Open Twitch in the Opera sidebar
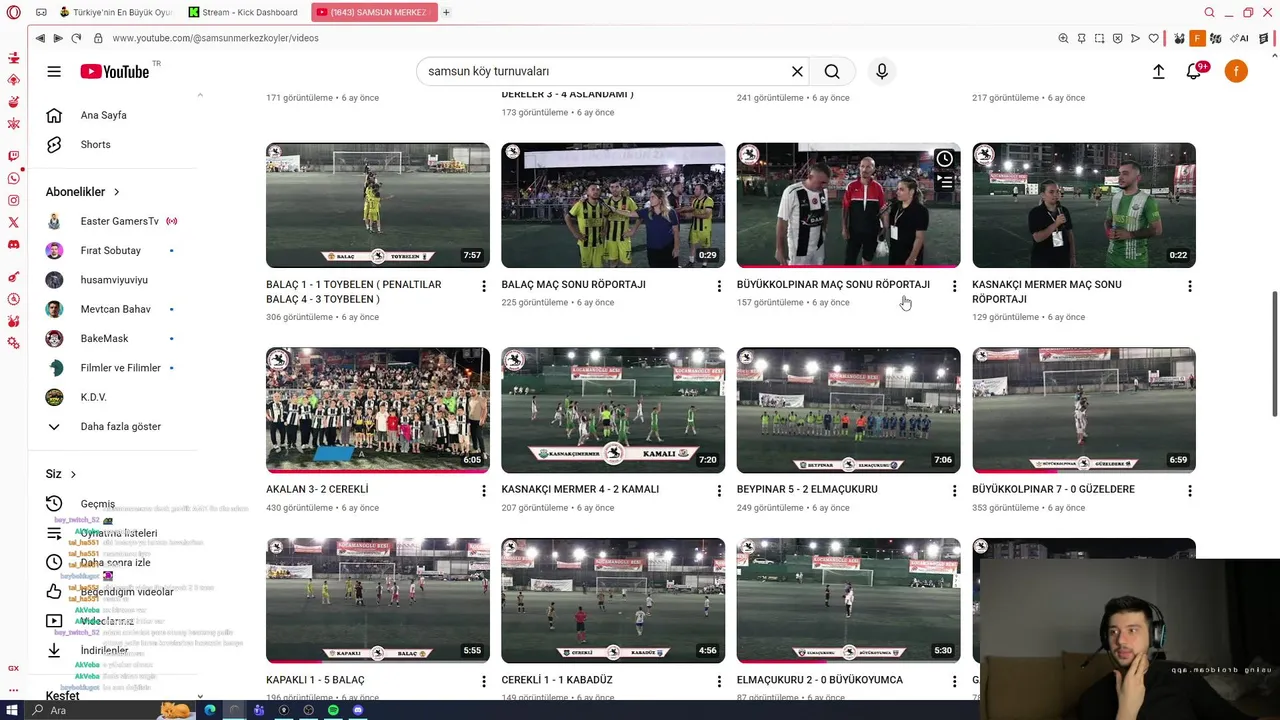Screen dimensions: 1280x720 [13, 156]
